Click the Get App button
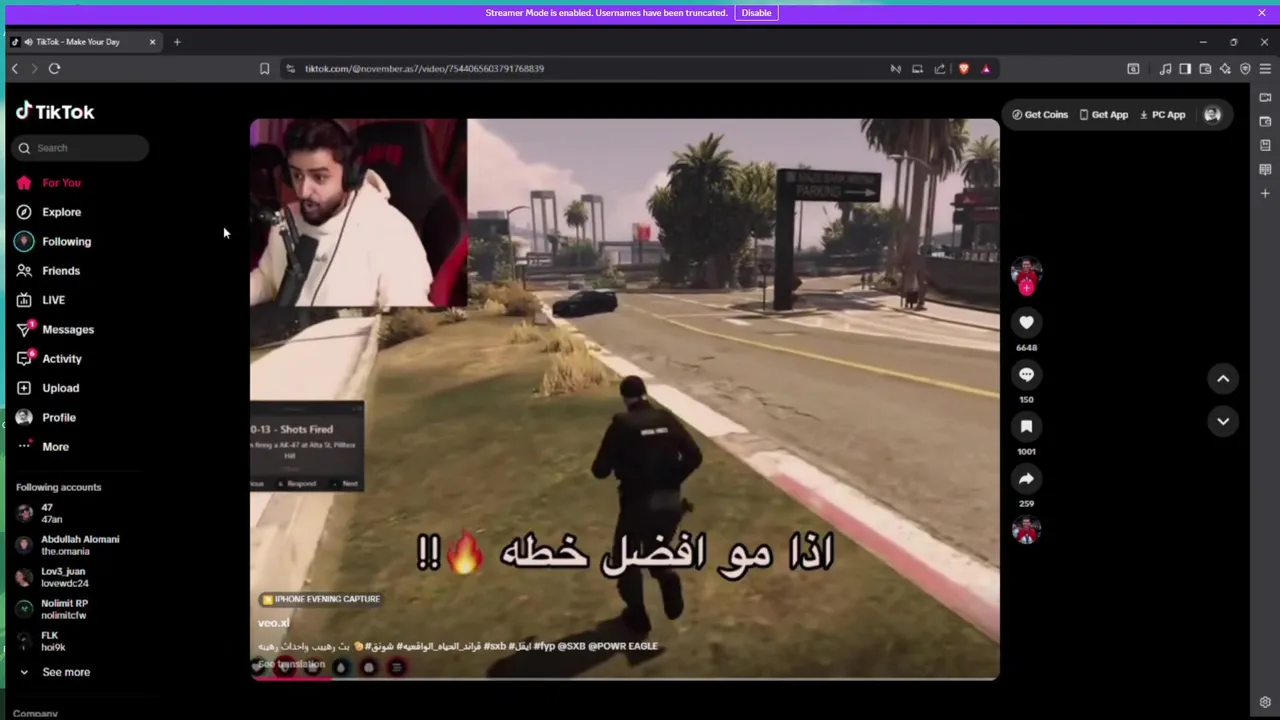Viewport: 1280px width, 720px height. tap(1104, 115)
